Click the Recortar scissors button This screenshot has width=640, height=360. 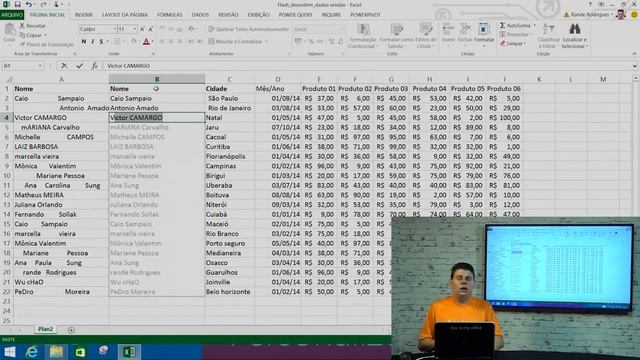coord(32,26)
